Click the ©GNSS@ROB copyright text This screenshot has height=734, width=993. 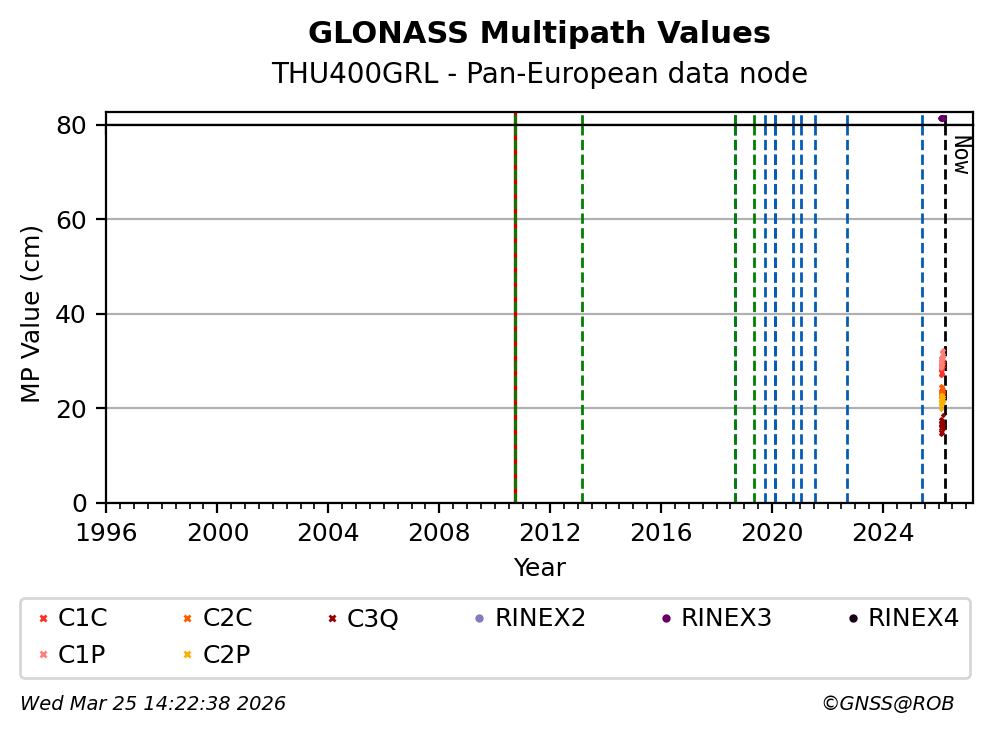click(x=887, y=704)
